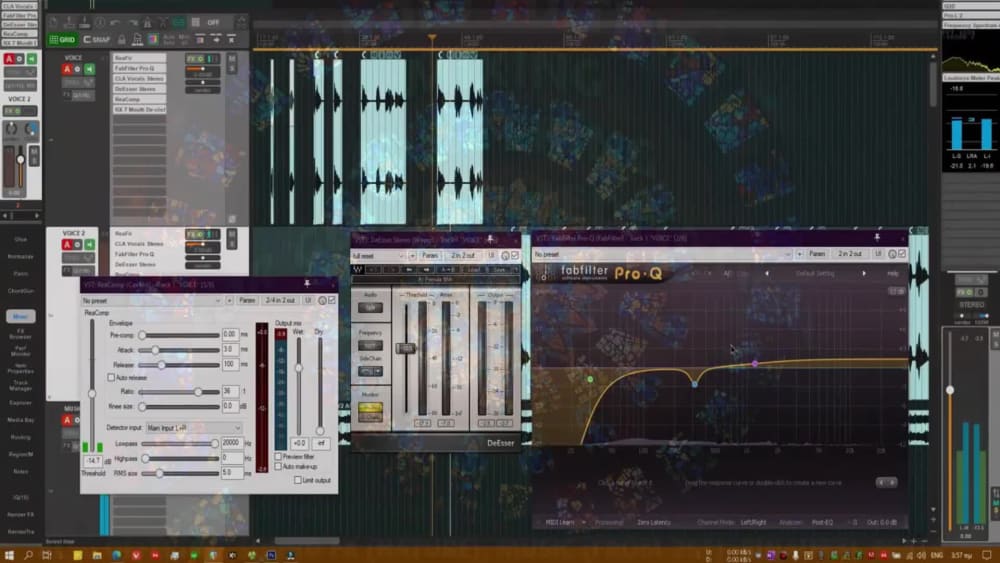Click DeEsser Monitor yellow button
The width and height of the screenshot is (1000, 563).
[370, 408]
